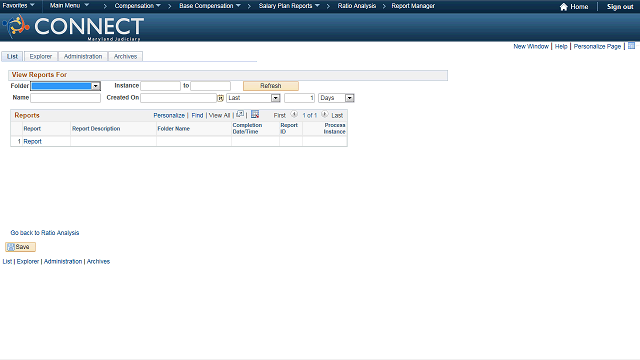Switch to the Explorer tab

(x=41, y=56)
